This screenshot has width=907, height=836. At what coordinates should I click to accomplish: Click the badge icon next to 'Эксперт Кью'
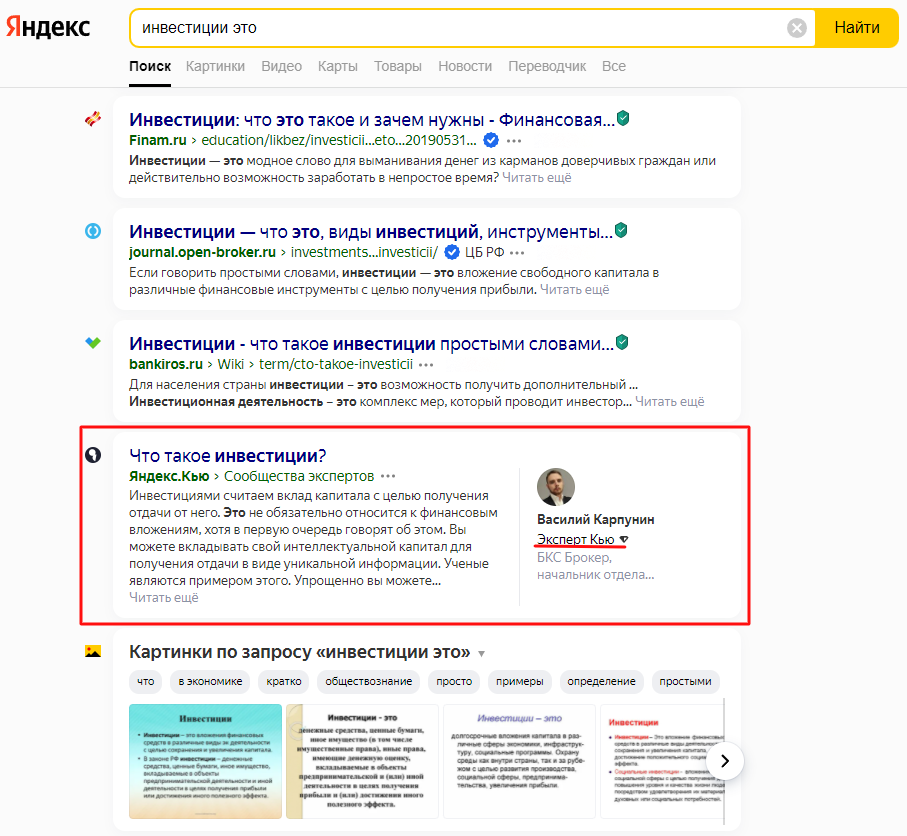coord(624,540)
